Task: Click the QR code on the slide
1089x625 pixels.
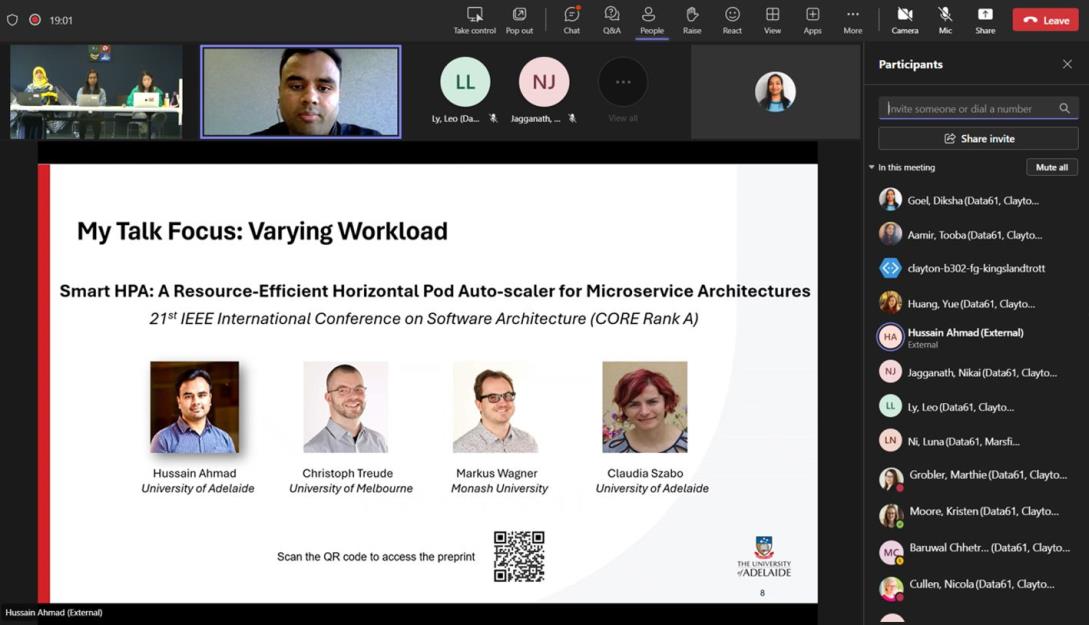Action: 519,556
